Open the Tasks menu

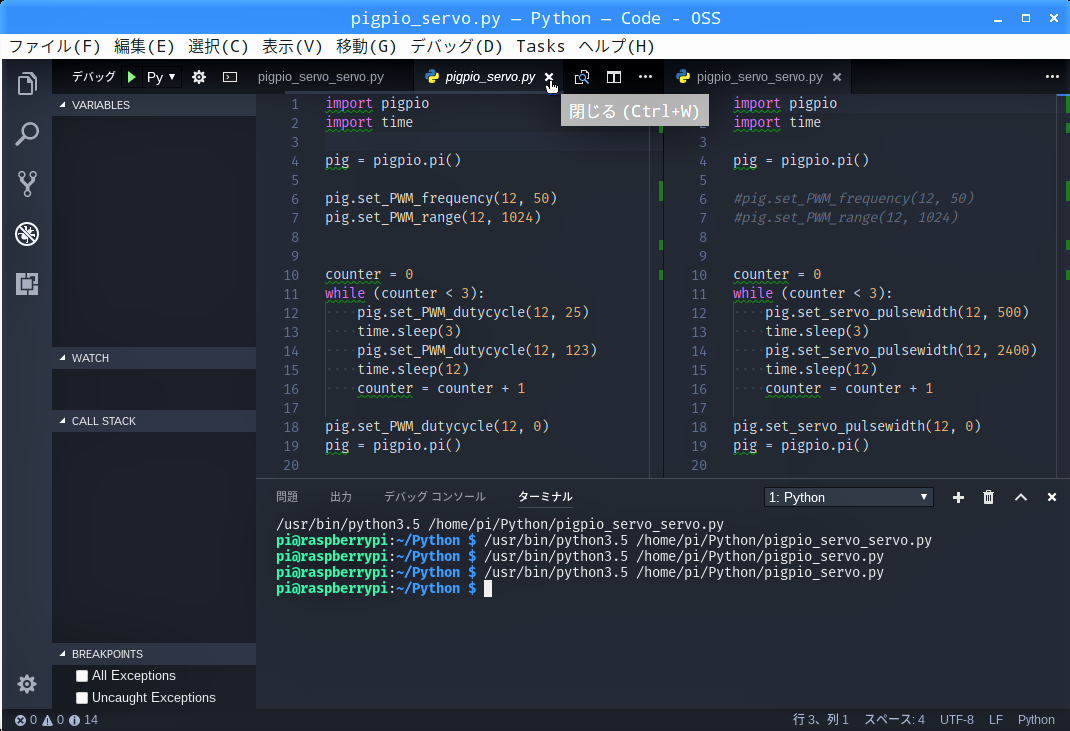point(540,46)
